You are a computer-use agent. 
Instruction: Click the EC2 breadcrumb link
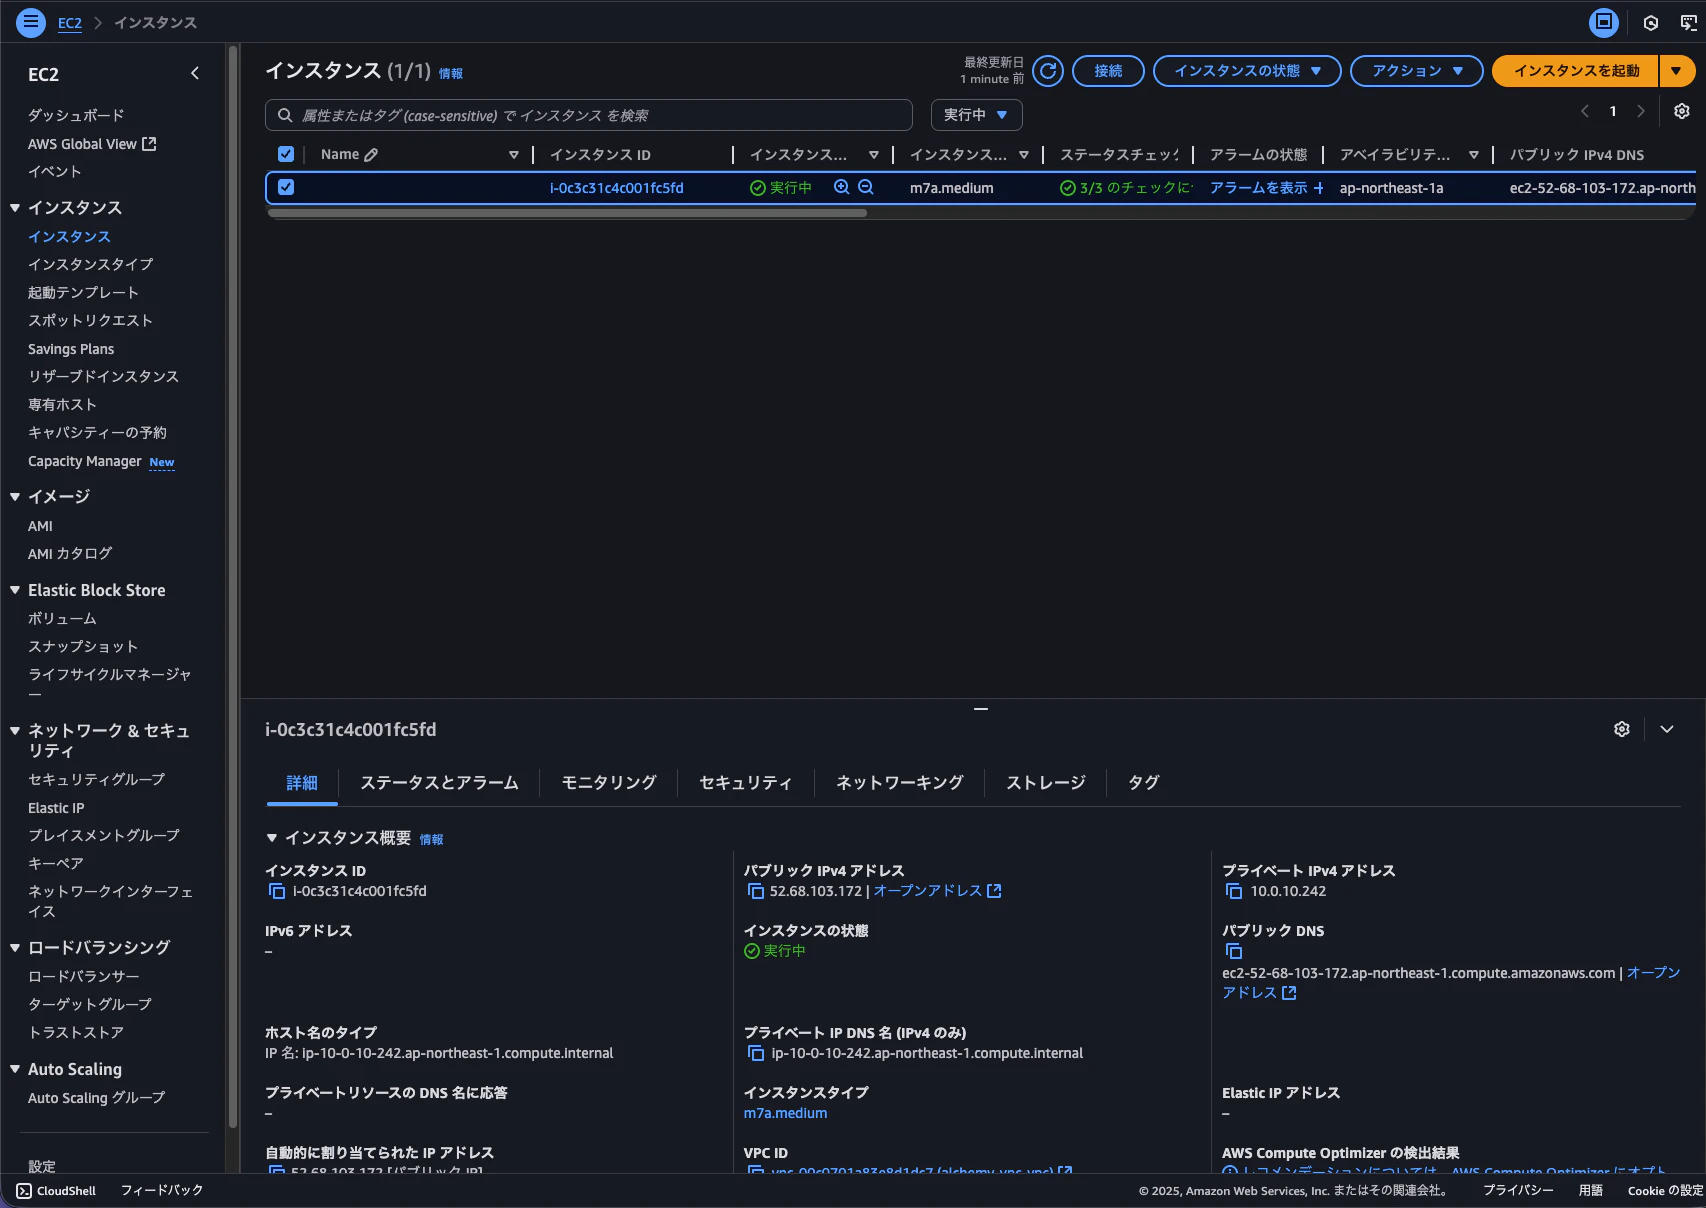pos(70,23)
